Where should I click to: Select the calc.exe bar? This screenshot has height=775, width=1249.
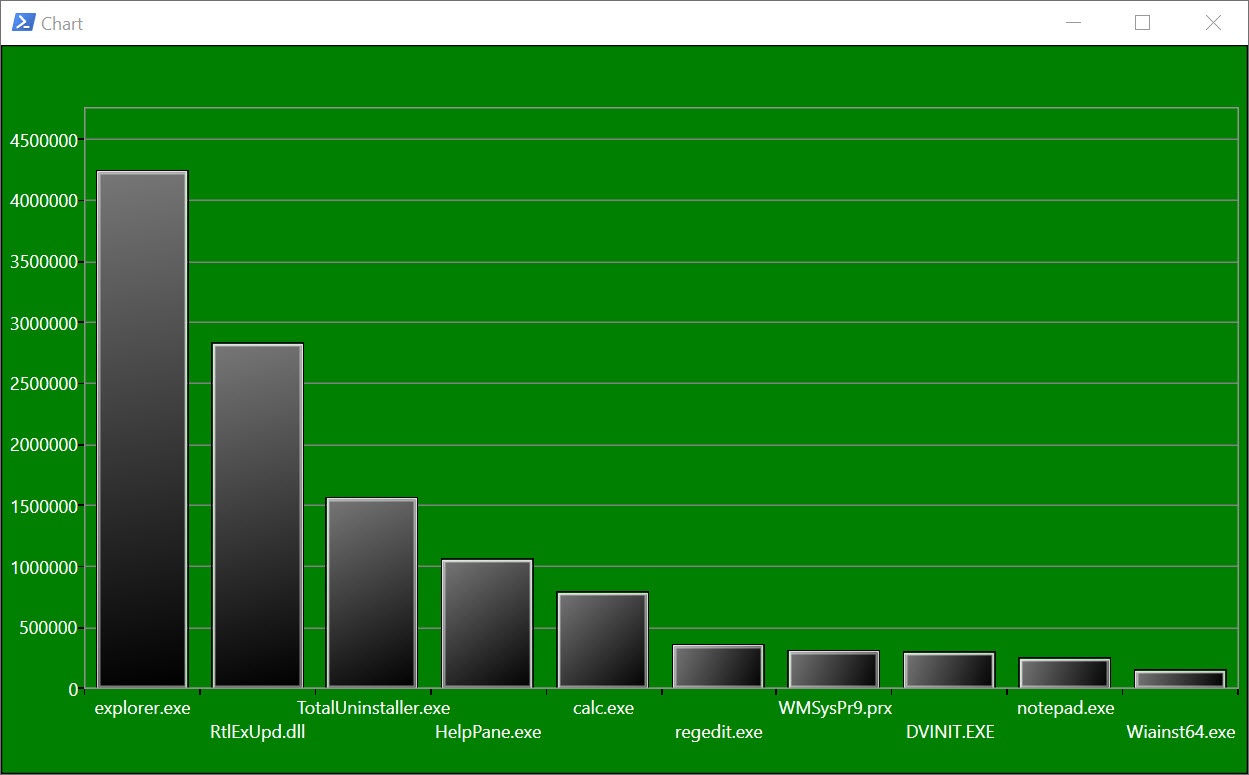point(603,640)
